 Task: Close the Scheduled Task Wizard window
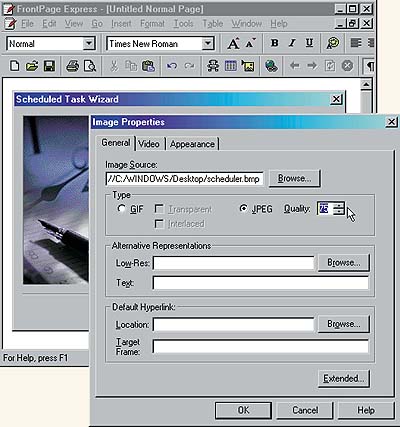coord(336,99)
